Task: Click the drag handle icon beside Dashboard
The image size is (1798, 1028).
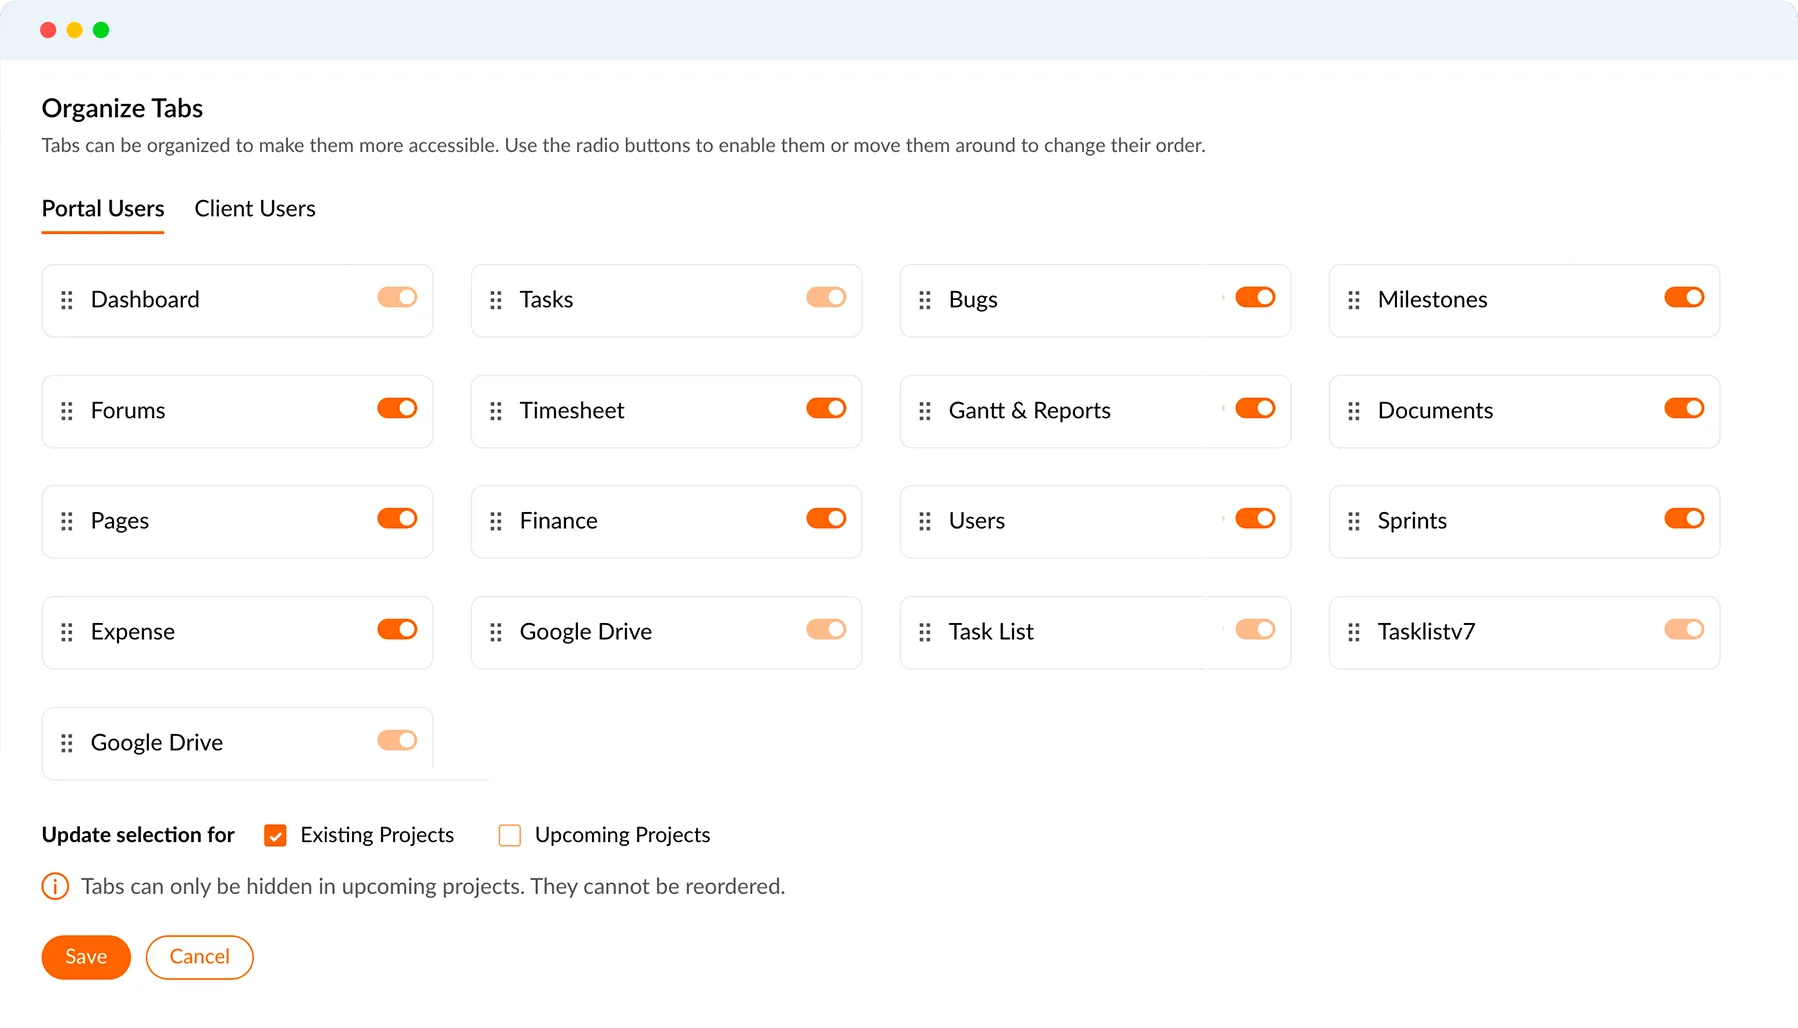Action: [x=67, y=300]
